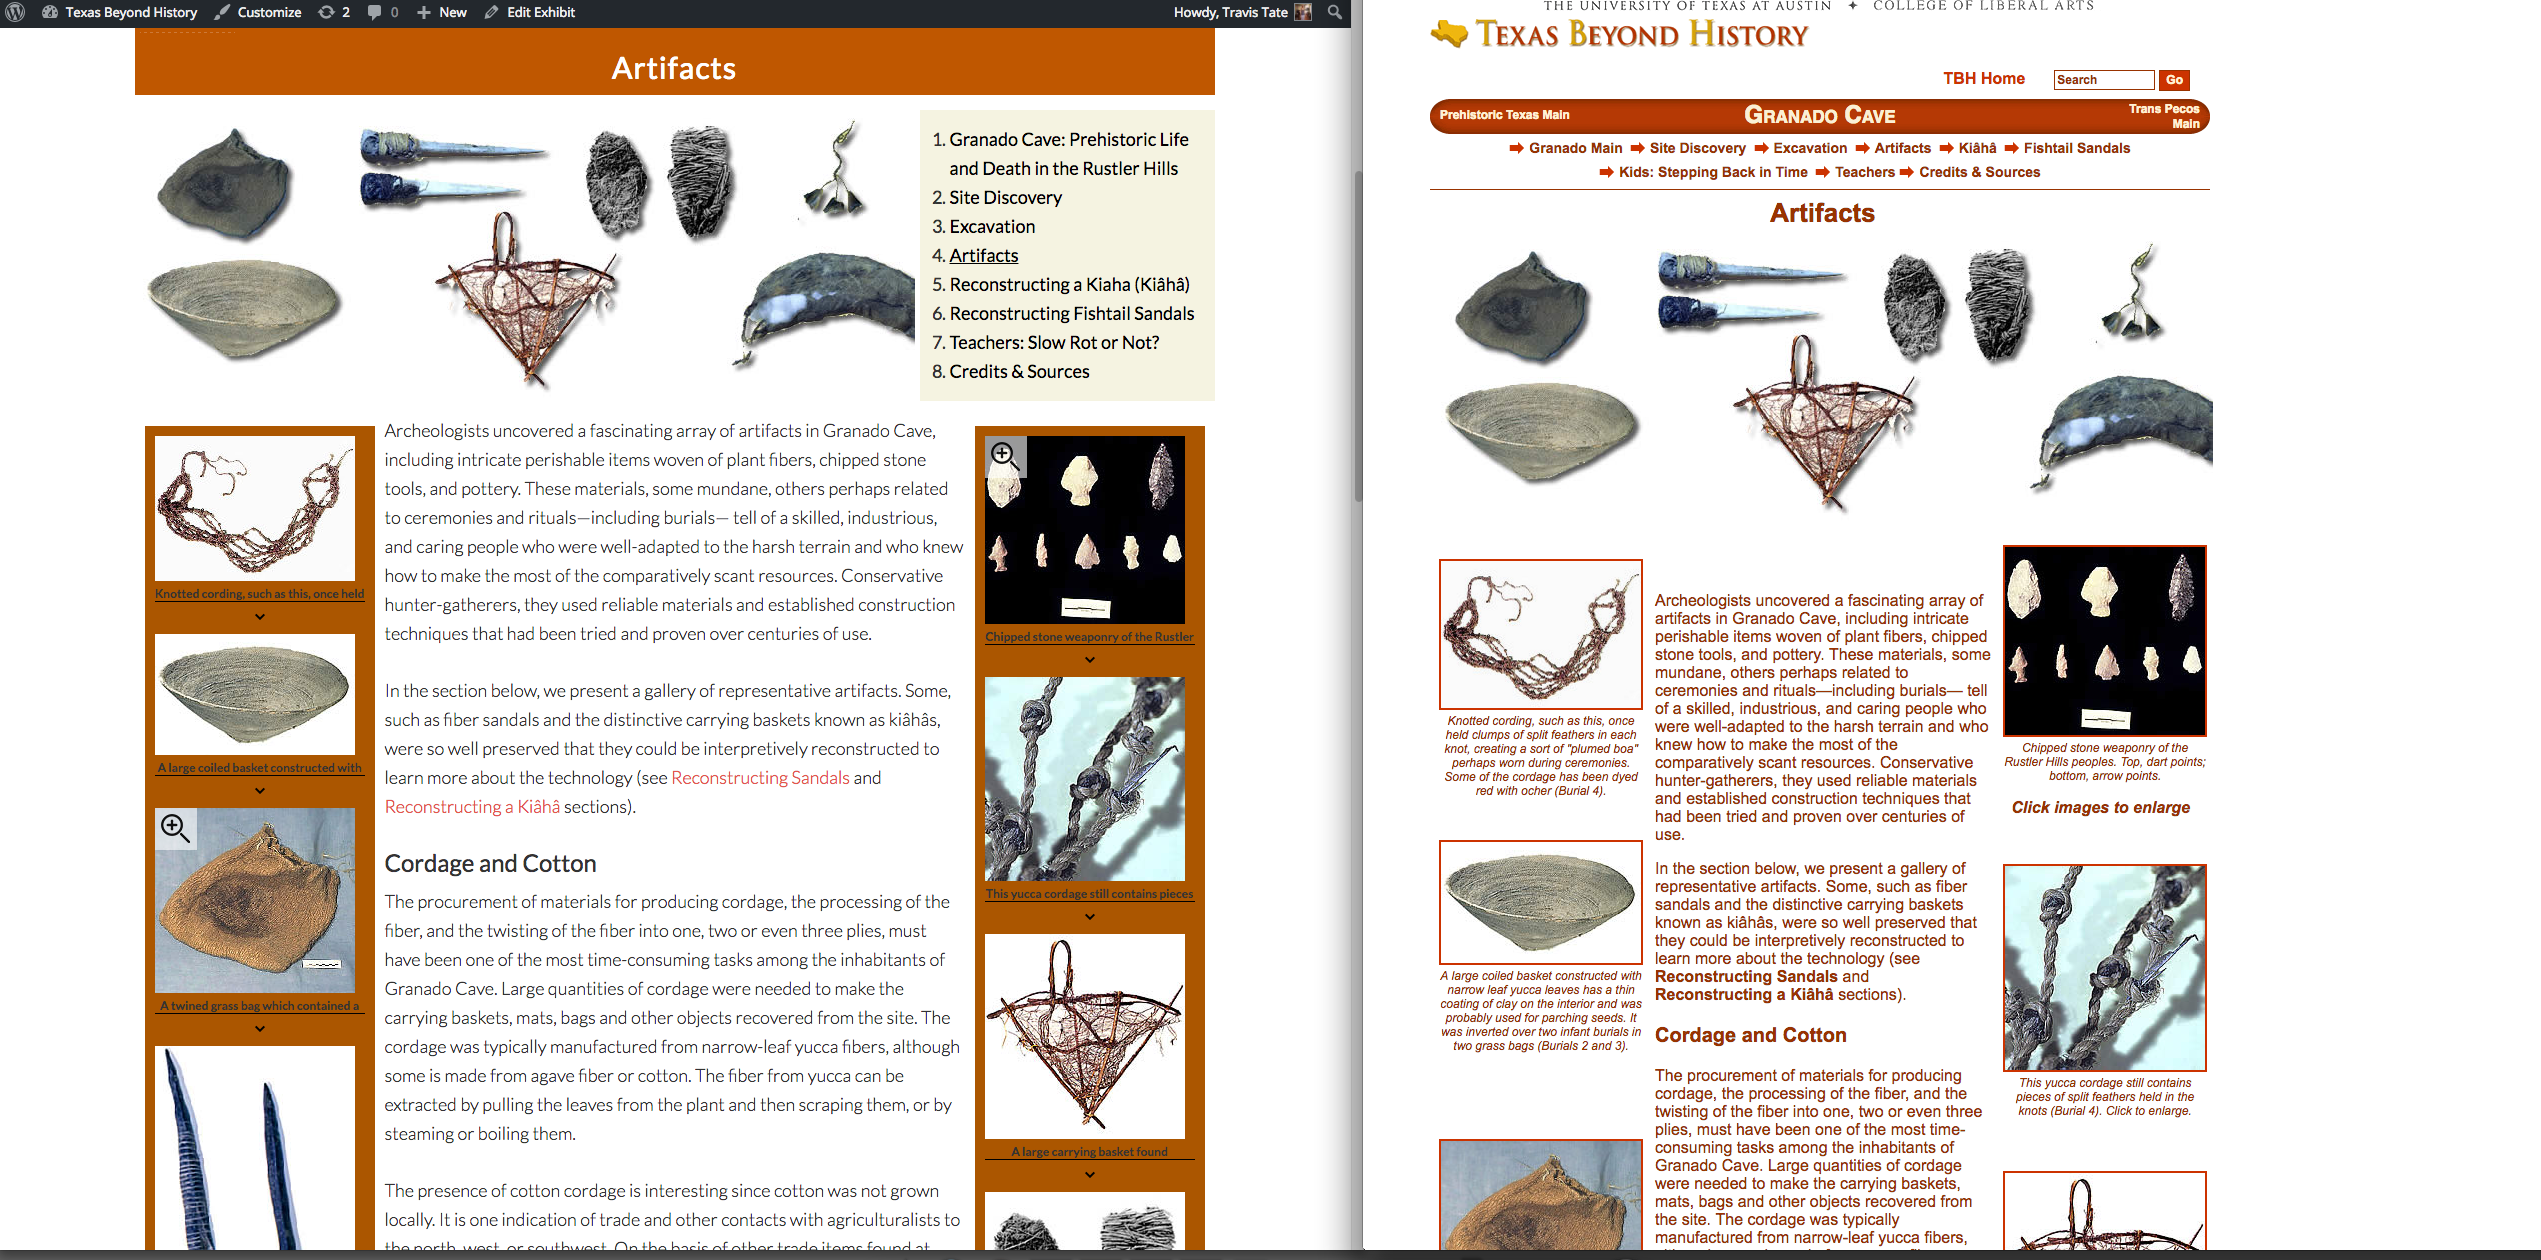This screenshot has height=1260, width=2541.
Task: Click the Texas Beyond History title logo
Action: [x=1642, y=35]
